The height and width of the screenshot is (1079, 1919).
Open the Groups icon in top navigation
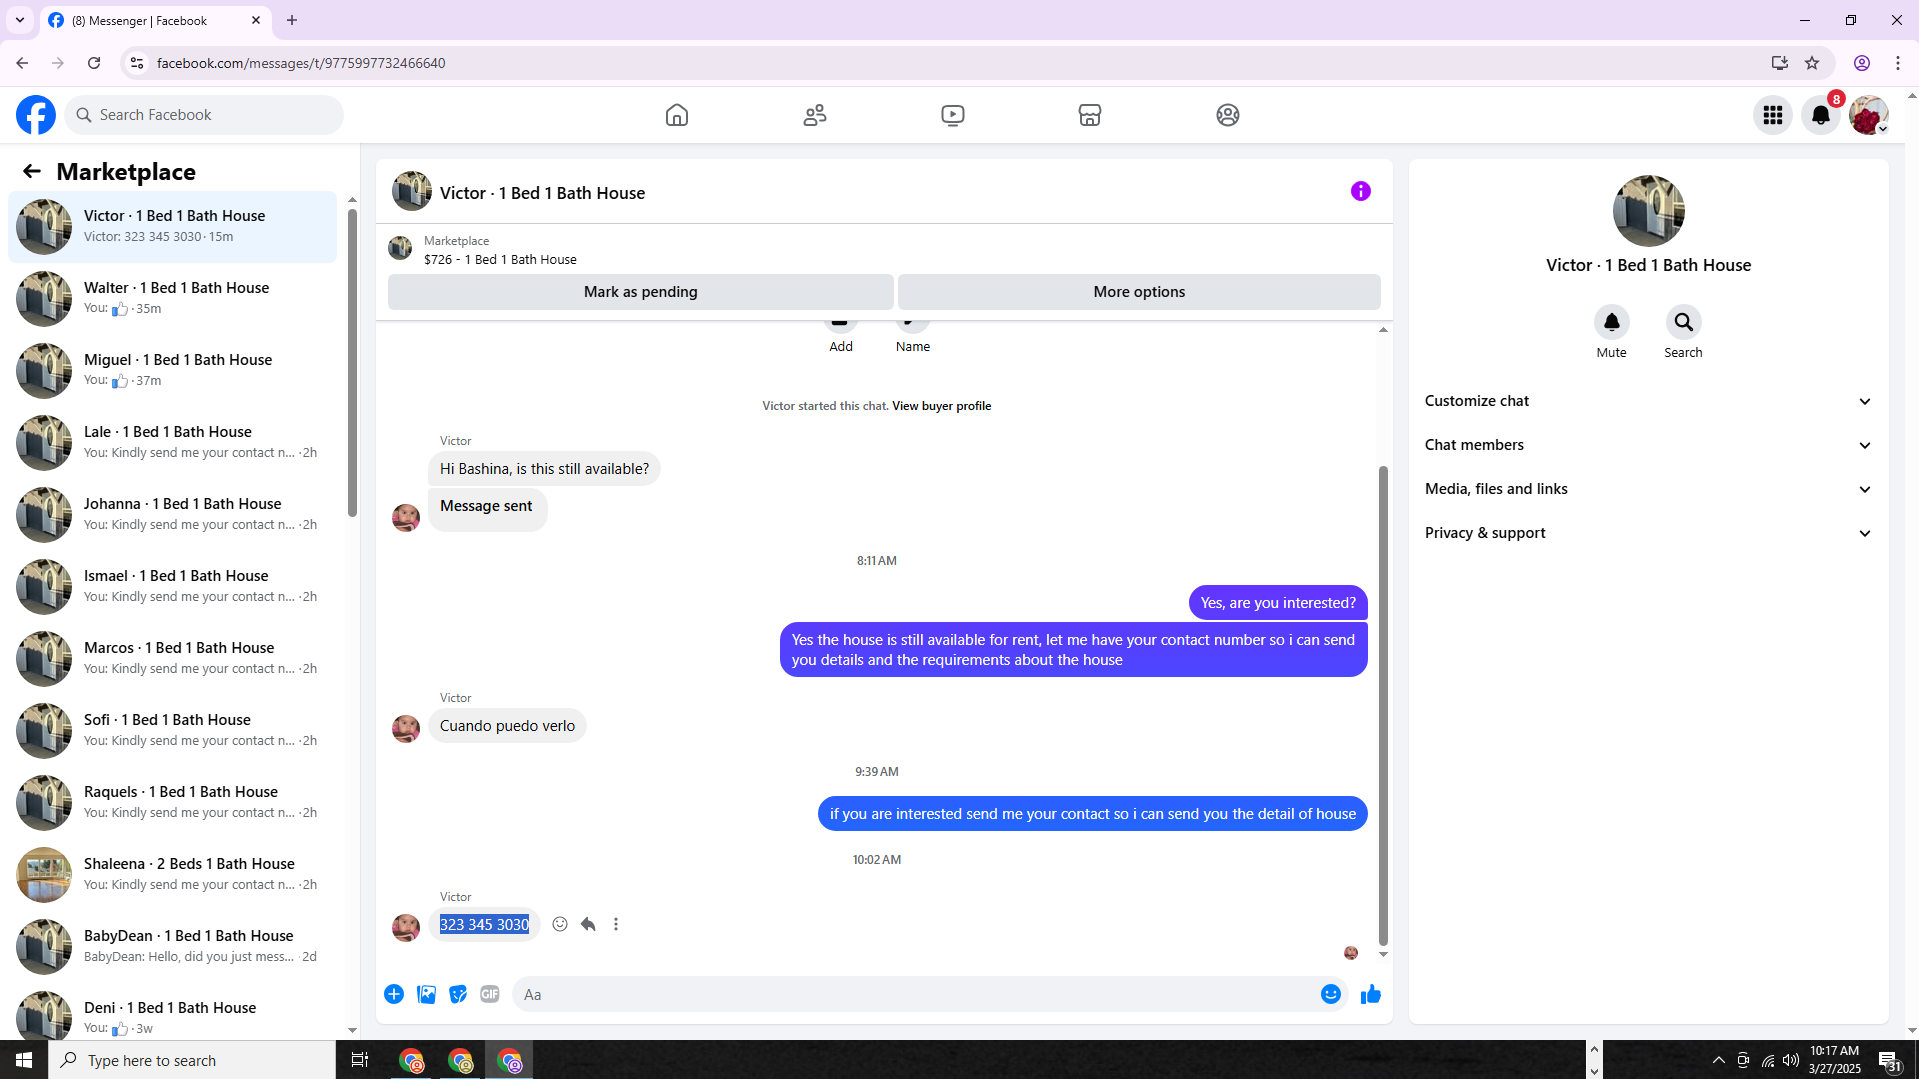coord(1228,115)
